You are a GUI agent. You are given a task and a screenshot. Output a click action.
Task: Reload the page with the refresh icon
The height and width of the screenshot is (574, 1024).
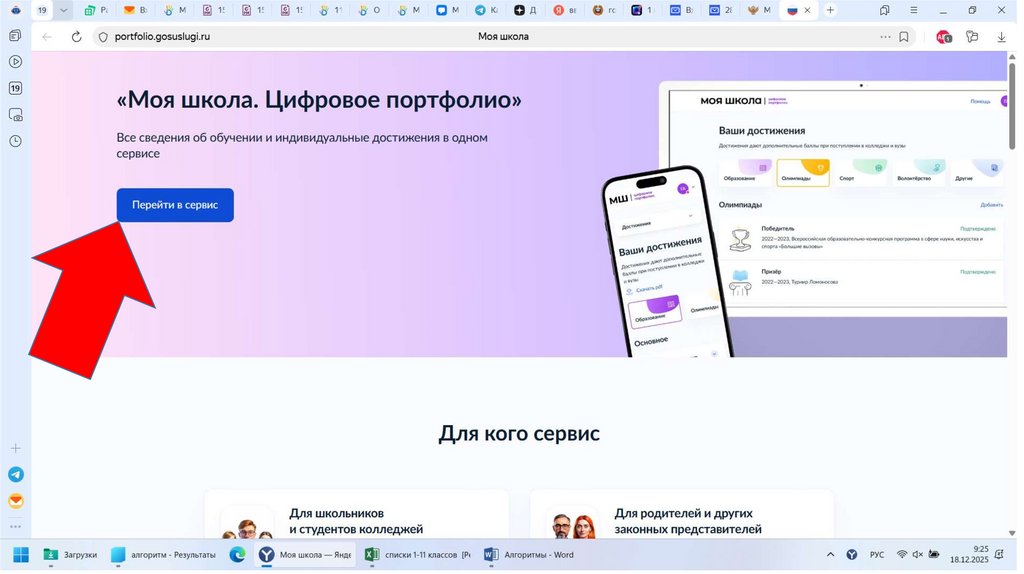76,37
